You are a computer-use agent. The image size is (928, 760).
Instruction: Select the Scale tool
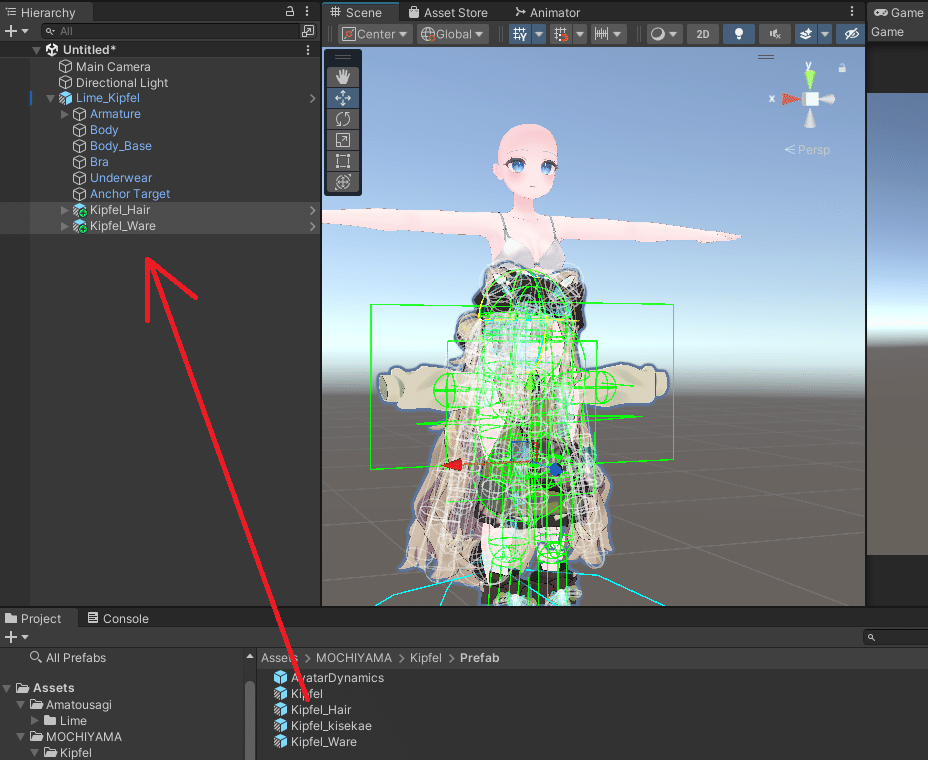click(343, 140)
